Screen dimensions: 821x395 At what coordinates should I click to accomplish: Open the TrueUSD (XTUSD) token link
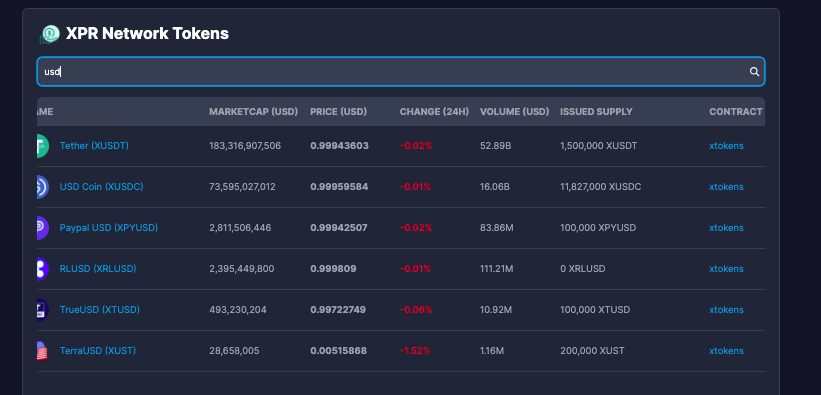100,310
